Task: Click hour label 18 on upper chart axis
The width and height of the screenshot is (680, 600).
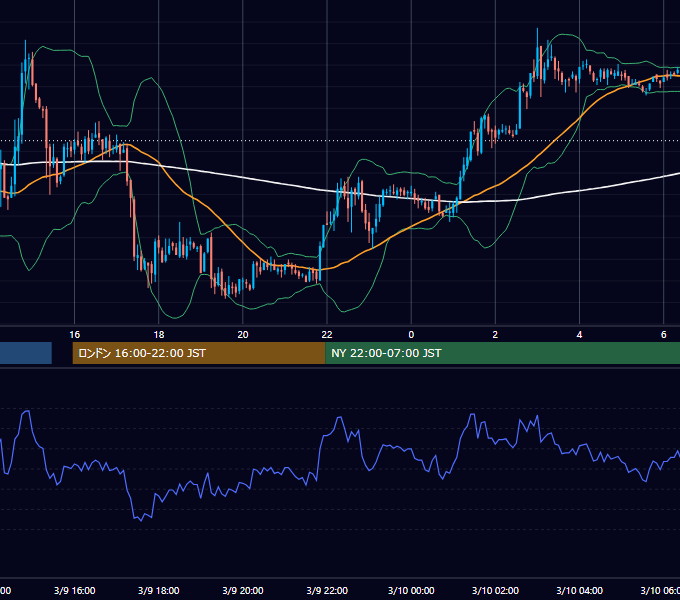Action: [x=159, y=334]
